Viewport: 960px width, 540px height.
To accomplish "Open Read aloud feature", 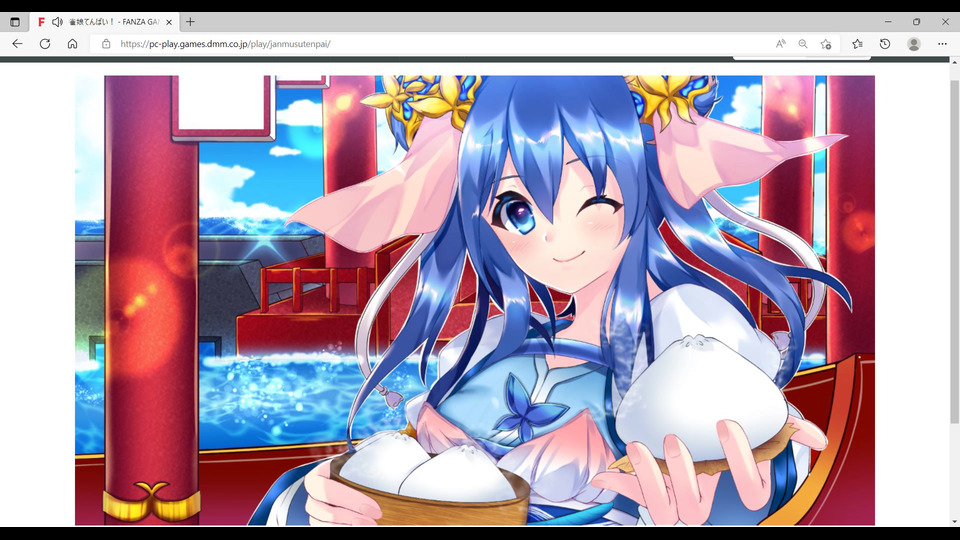I will (781, 44).
